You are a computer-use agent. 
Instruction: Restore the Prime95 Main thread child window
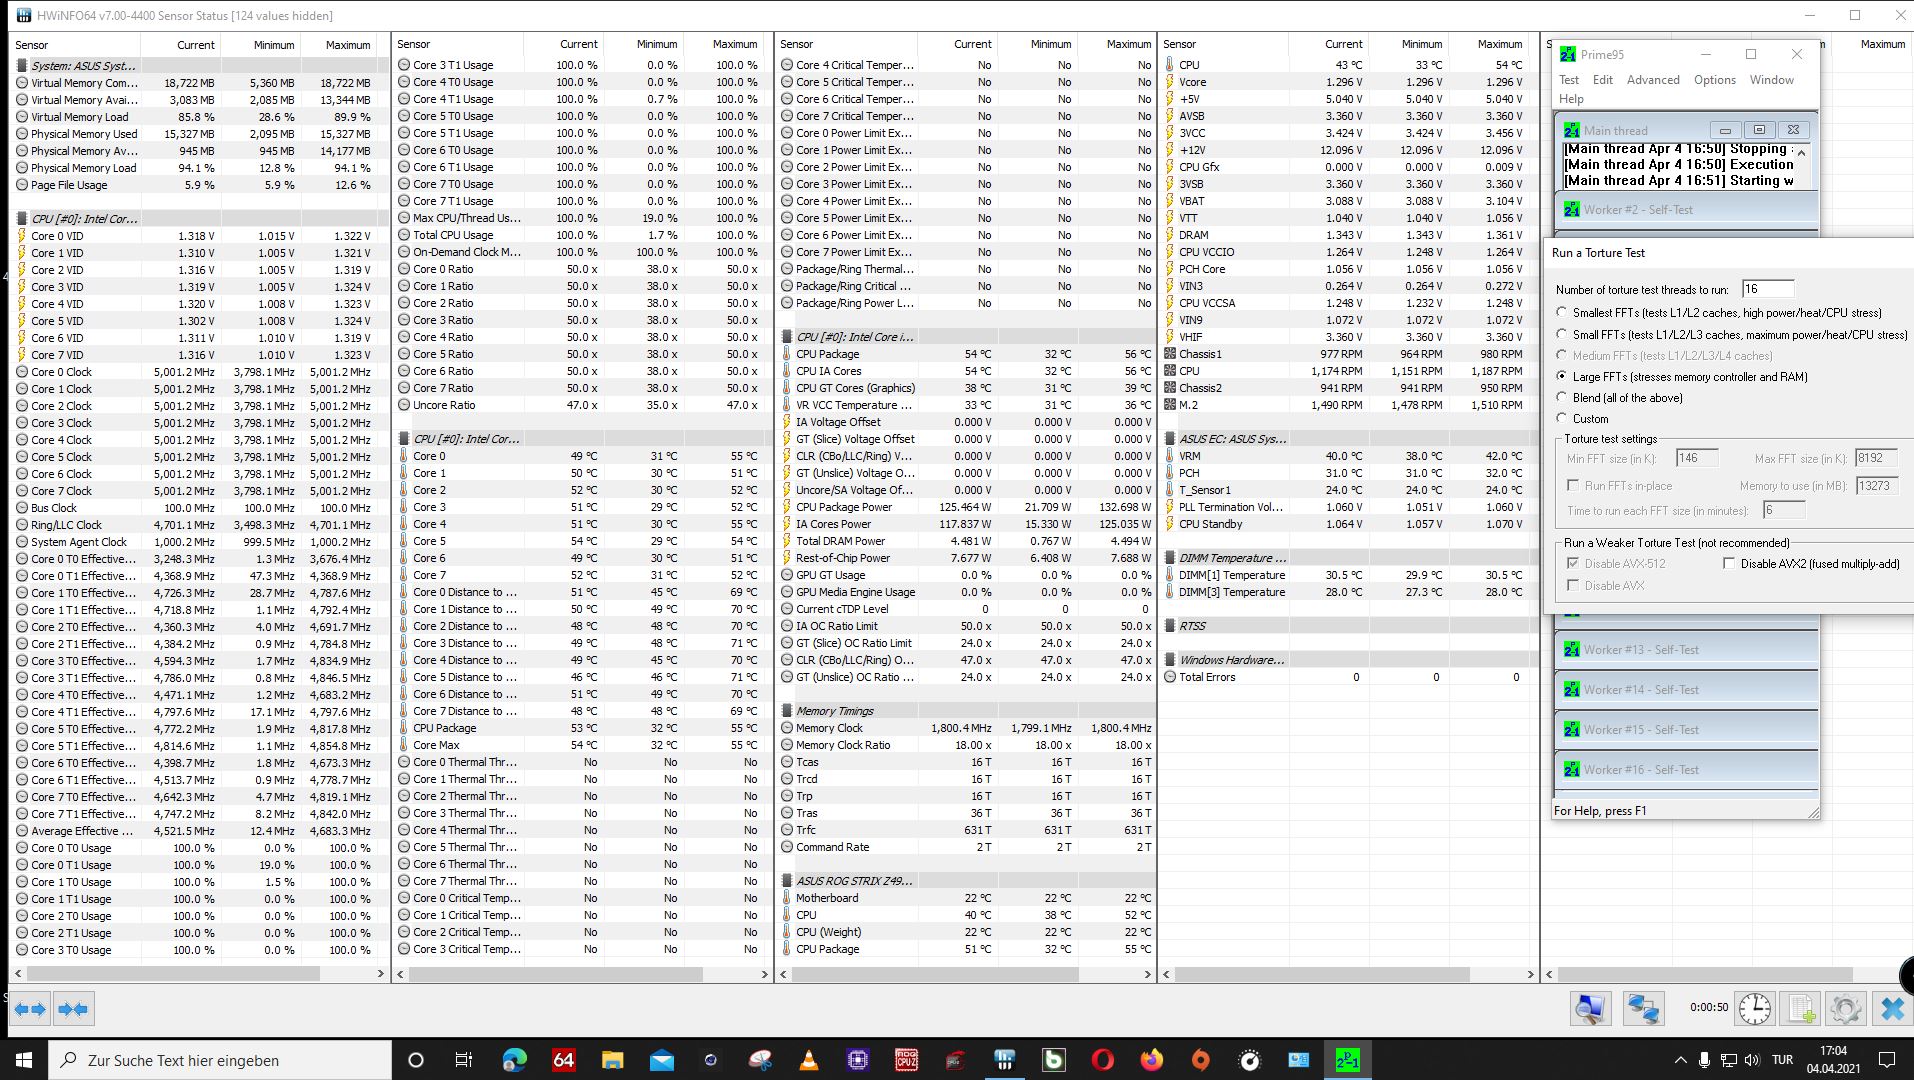(x=1759, y=130)
